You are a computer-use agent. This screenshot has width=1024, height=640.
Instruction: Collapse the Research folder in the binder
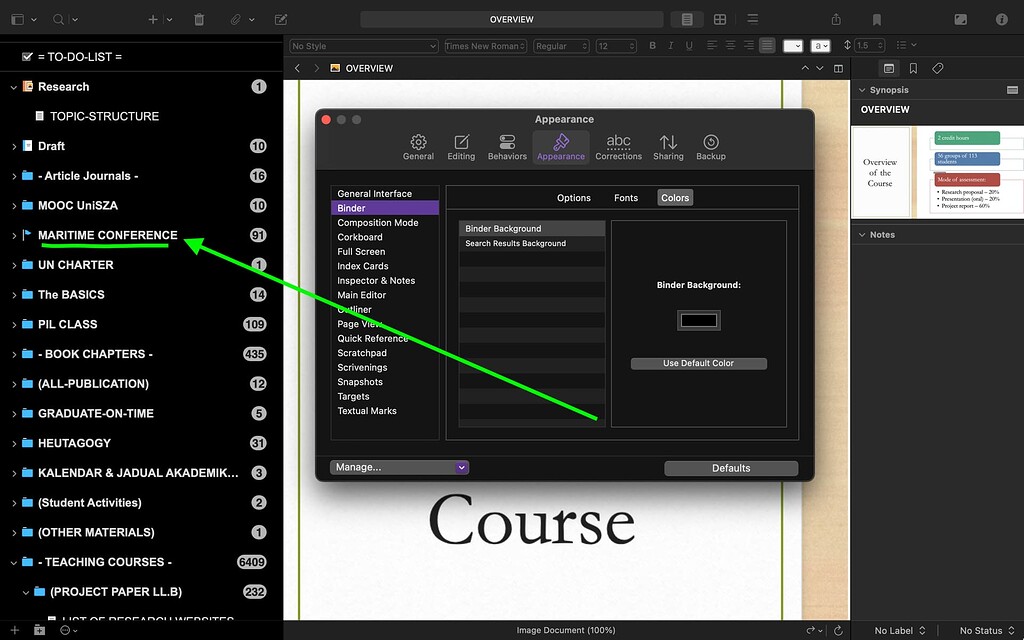tap(16, 87)
